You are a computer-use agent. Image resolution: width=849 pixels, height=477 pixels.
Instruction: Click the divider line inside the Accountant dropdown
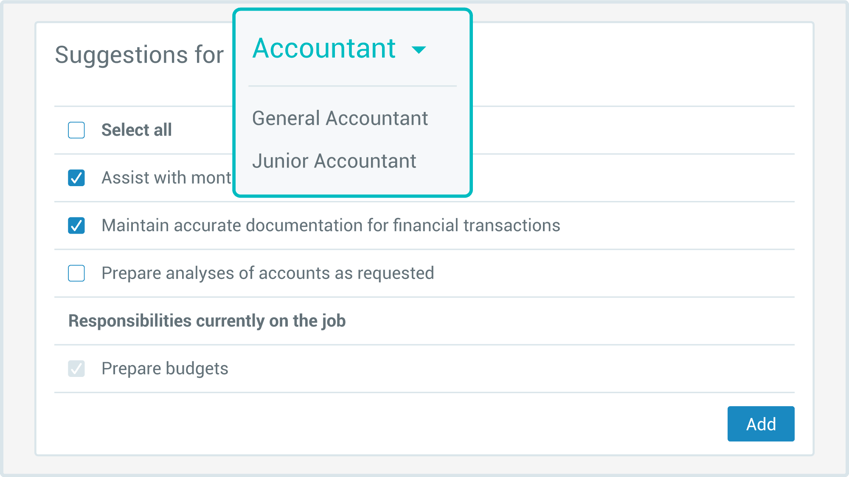352,86
